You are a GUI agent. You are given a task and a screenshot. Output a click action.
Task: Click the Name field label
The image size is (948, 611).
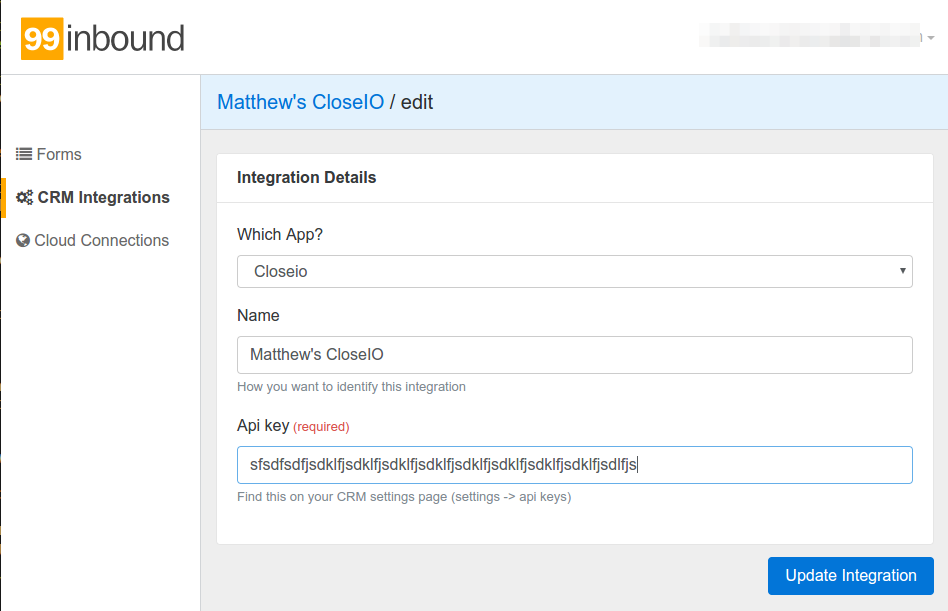(x=258, y=315)
